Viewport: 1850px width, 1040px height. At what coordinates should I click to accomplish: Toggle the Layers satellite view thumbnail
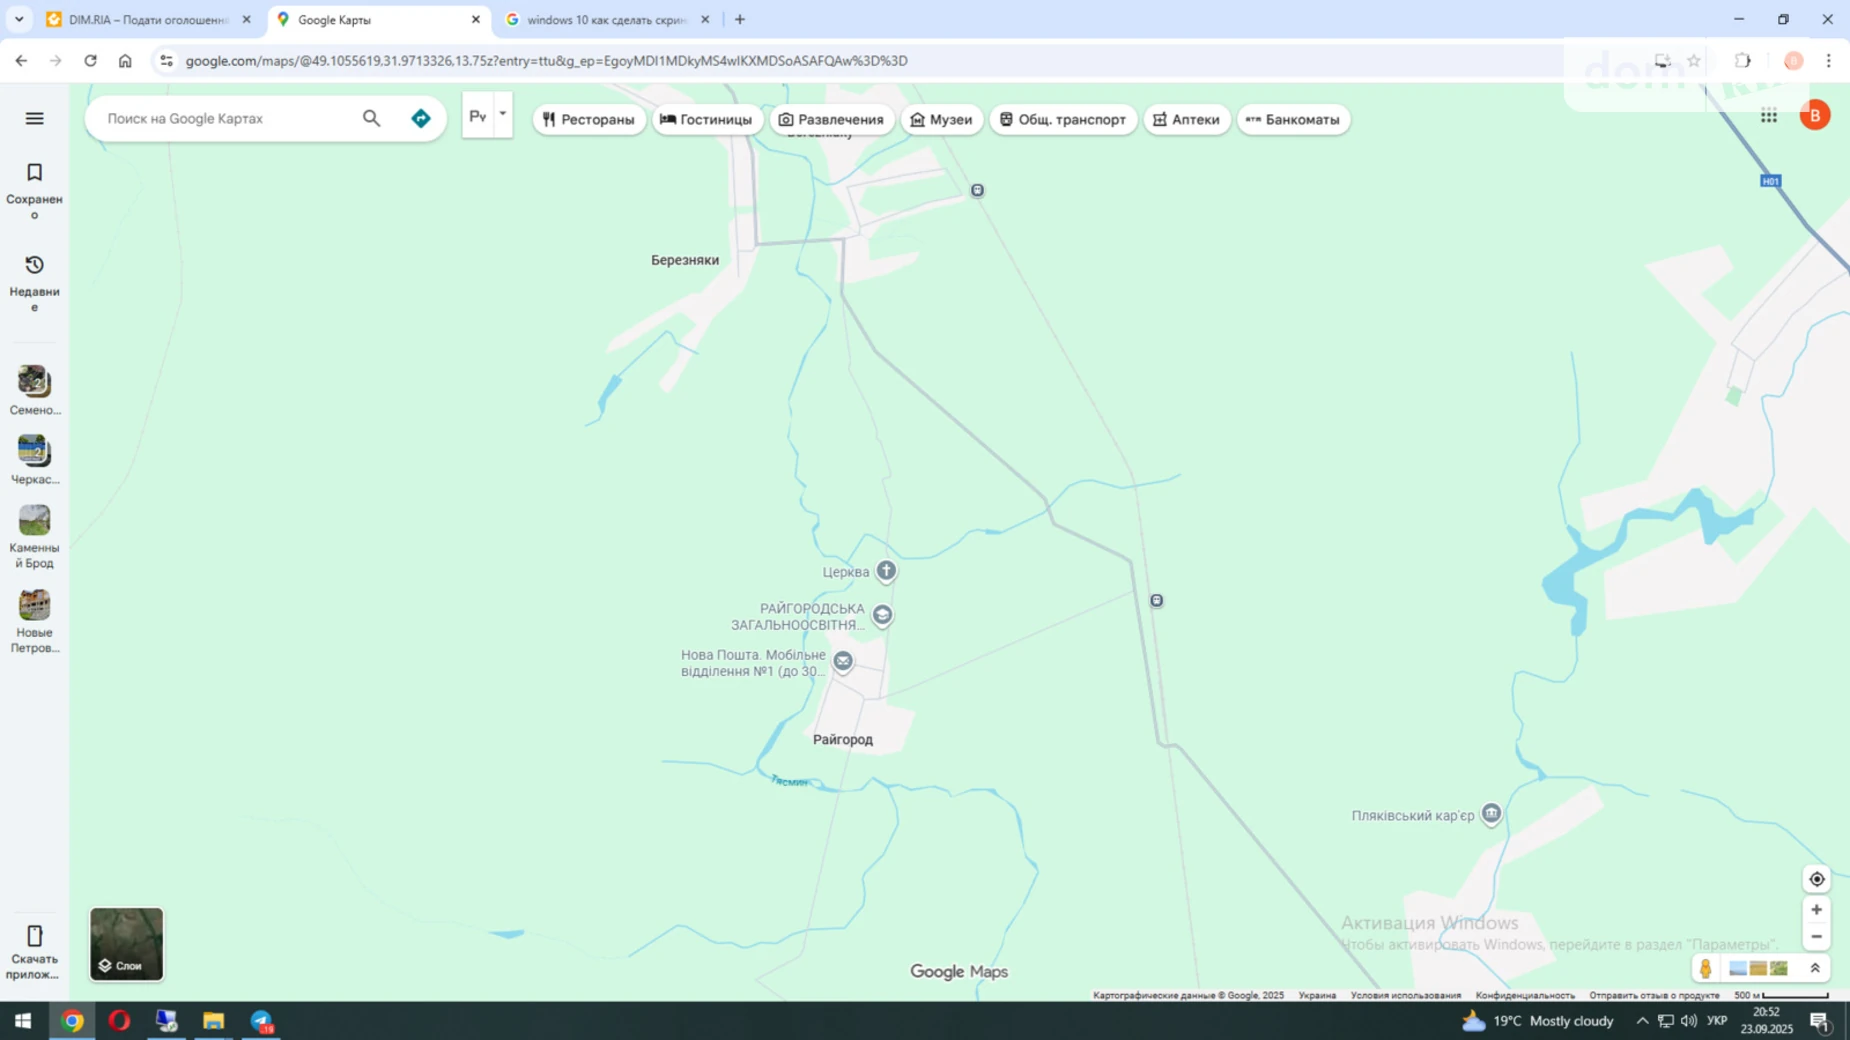[x=126, y=944]
